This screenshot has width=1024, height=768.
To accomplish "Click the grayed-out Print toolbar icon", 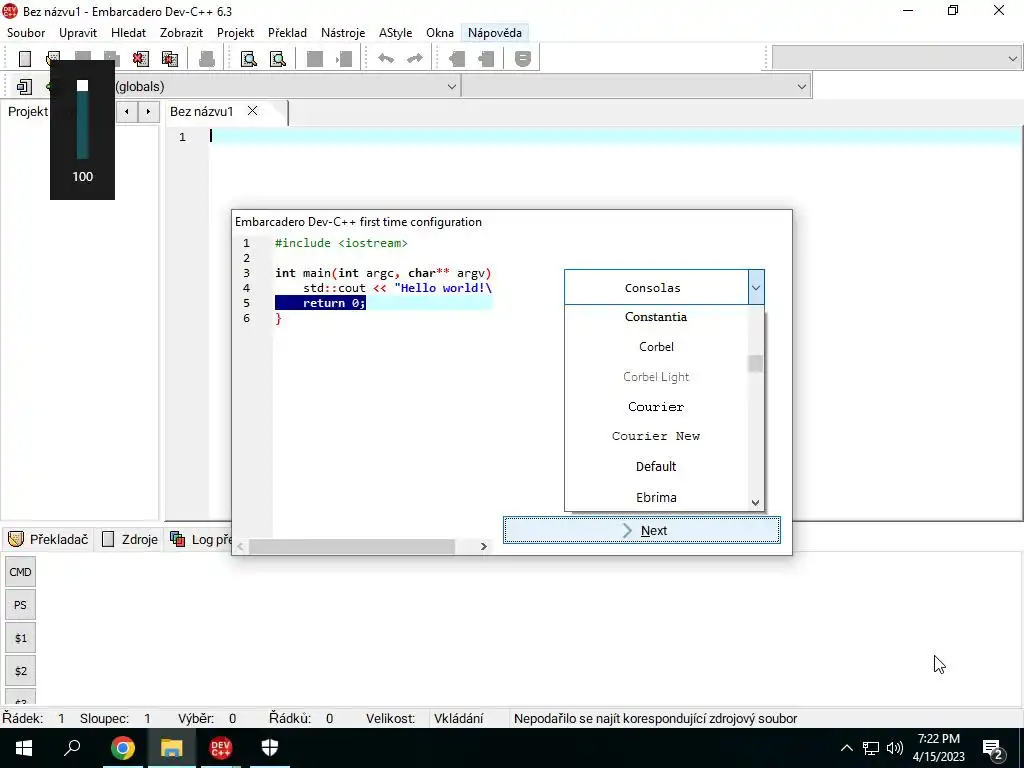I will 207,59.
